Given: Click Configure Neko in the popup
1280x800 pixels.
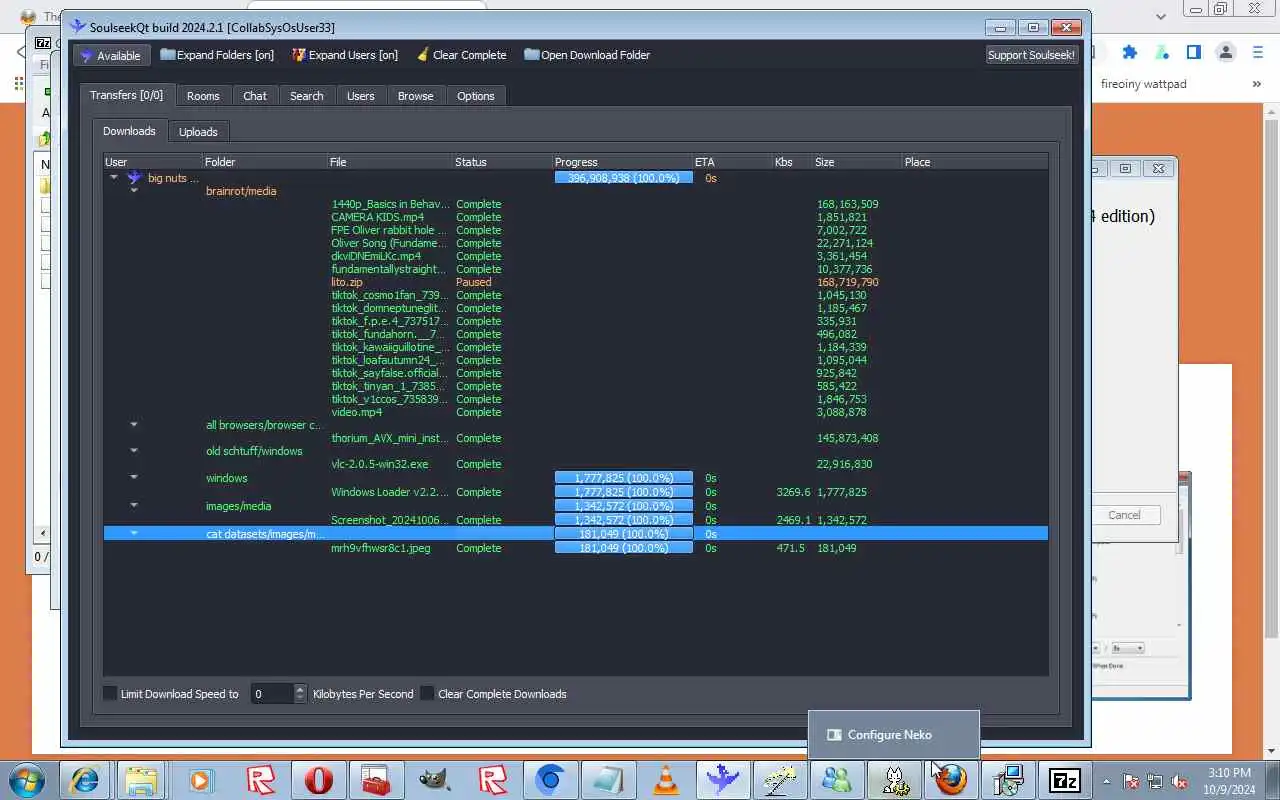Looking at the screenshot, I should click(x=893, y=735).
